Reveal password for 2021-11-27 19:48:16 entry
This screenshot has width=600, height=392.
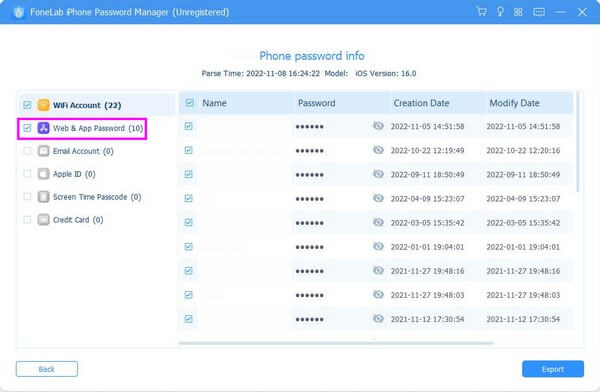378,271
